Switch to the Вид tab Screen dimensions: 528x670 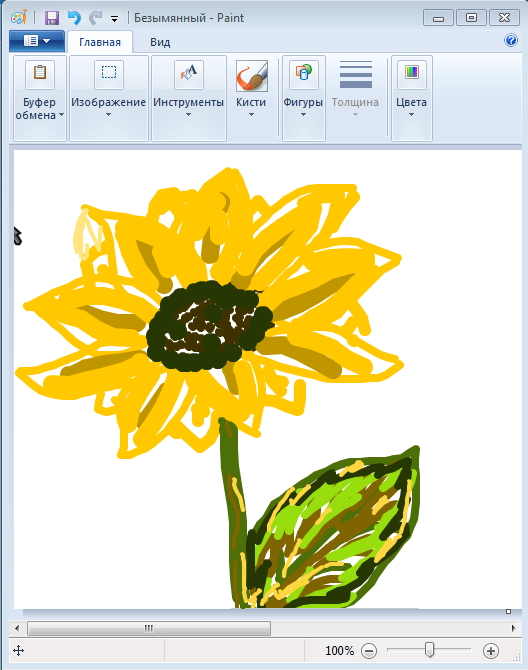160,42
